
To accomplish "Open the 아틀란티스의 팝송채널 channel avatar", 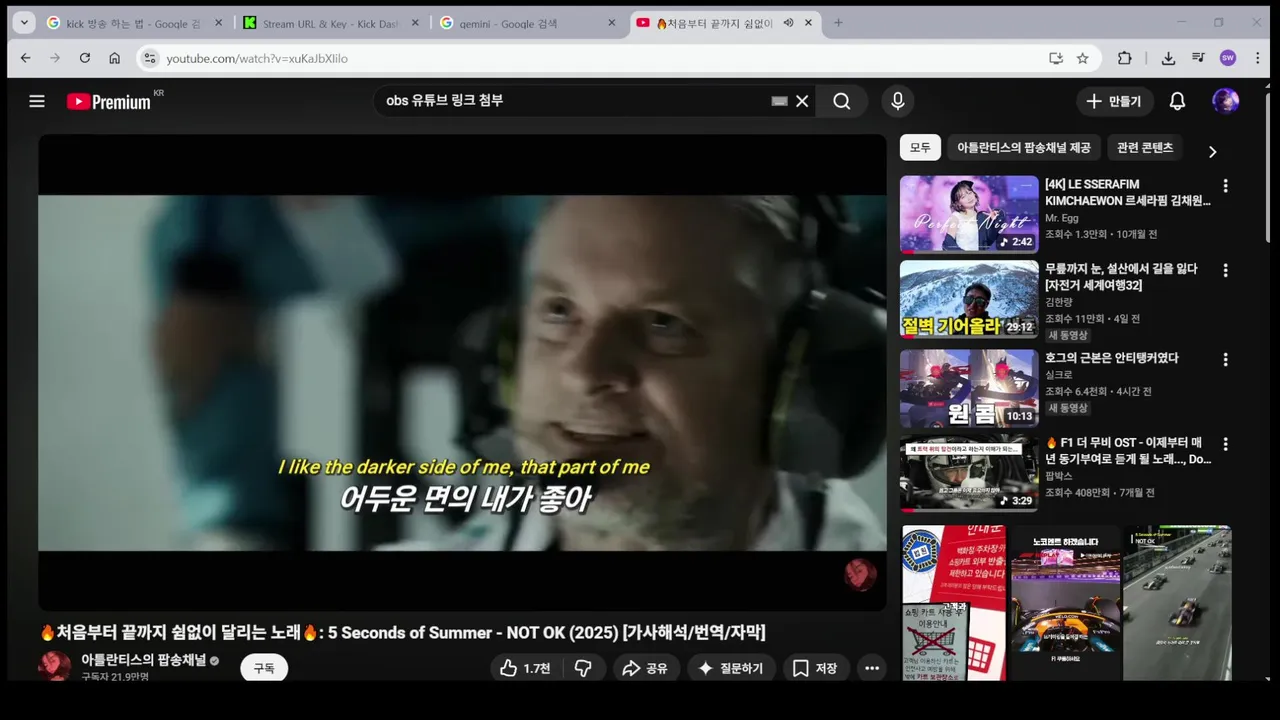I will [54, 666].
